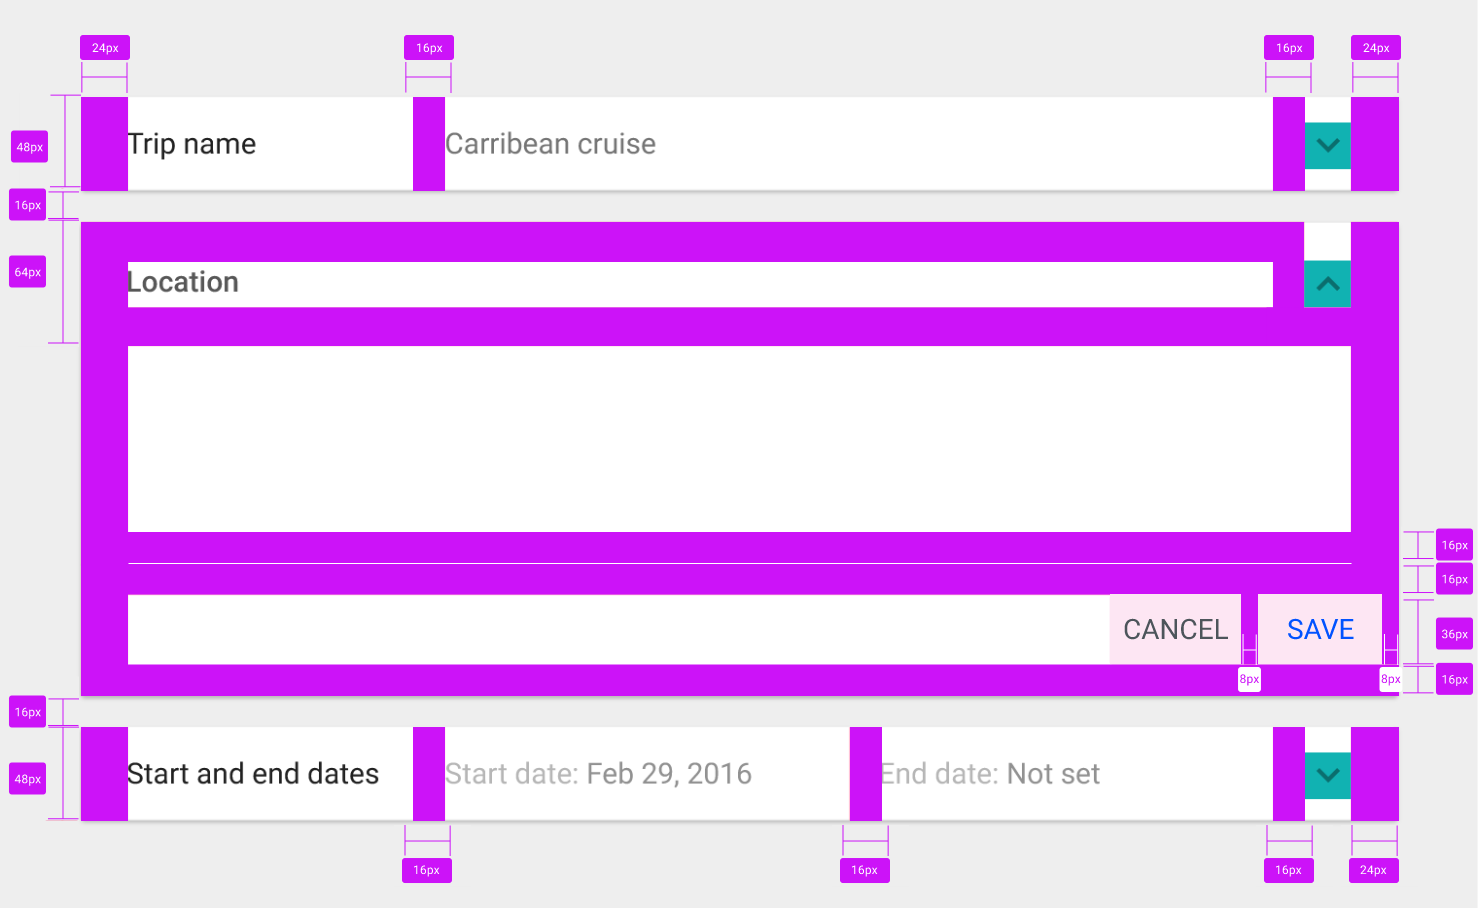Click the Location heading
This screenshot has width=1478, height=908.
(x=183, y=282)
